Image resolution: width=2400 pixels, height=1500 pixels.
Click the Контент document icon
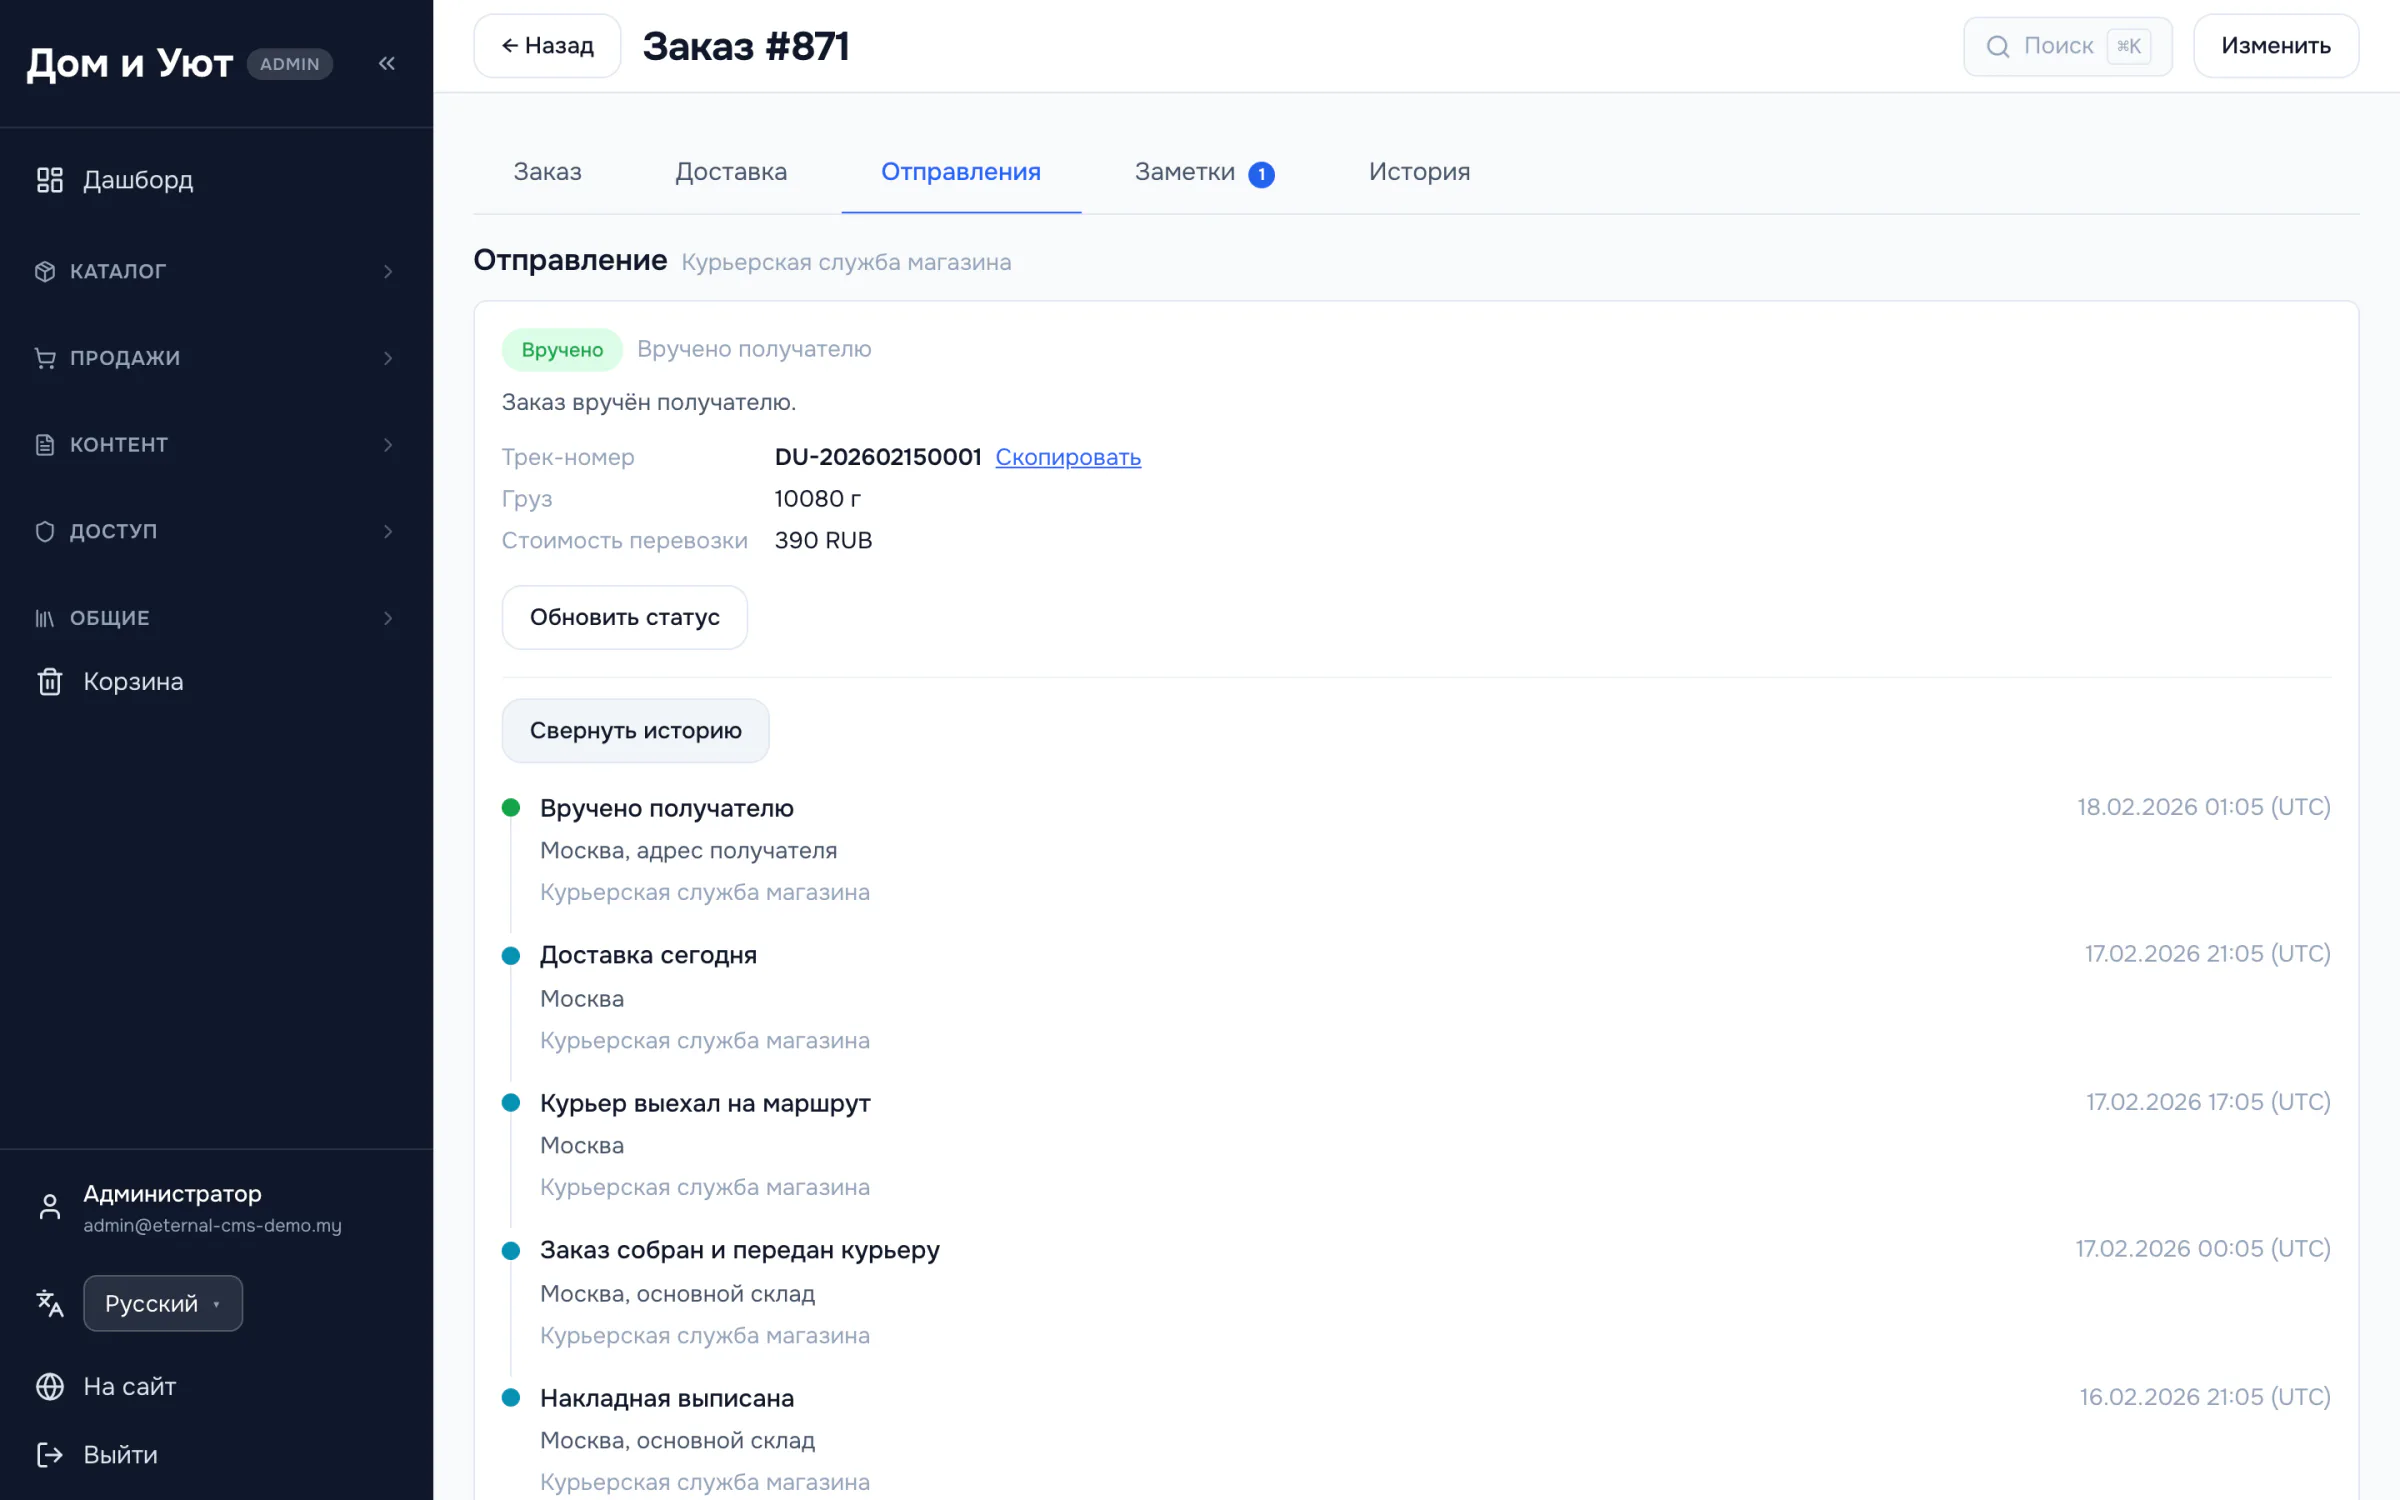click(x=45, y=445)
